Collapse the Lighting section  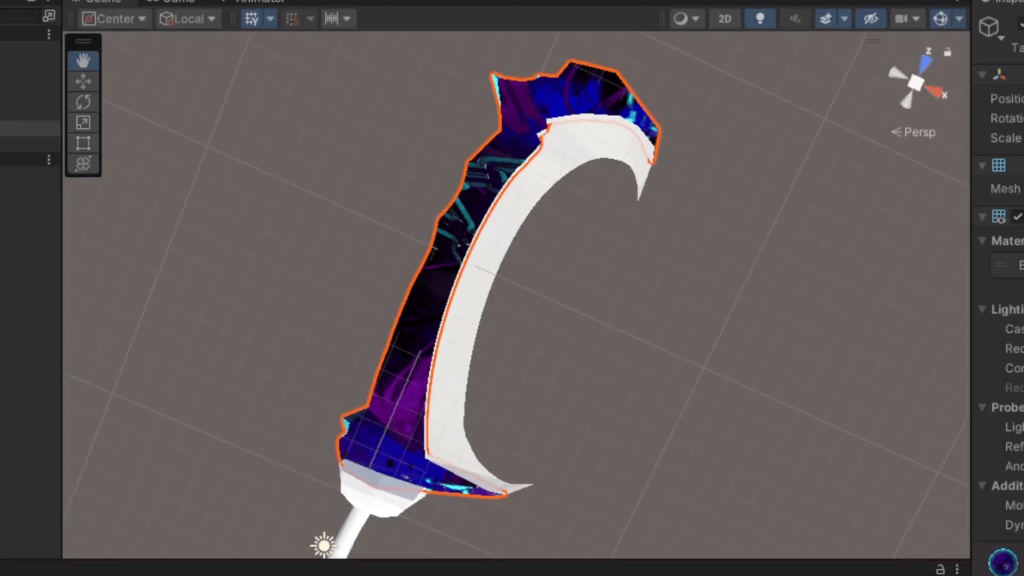click(982, 310)
